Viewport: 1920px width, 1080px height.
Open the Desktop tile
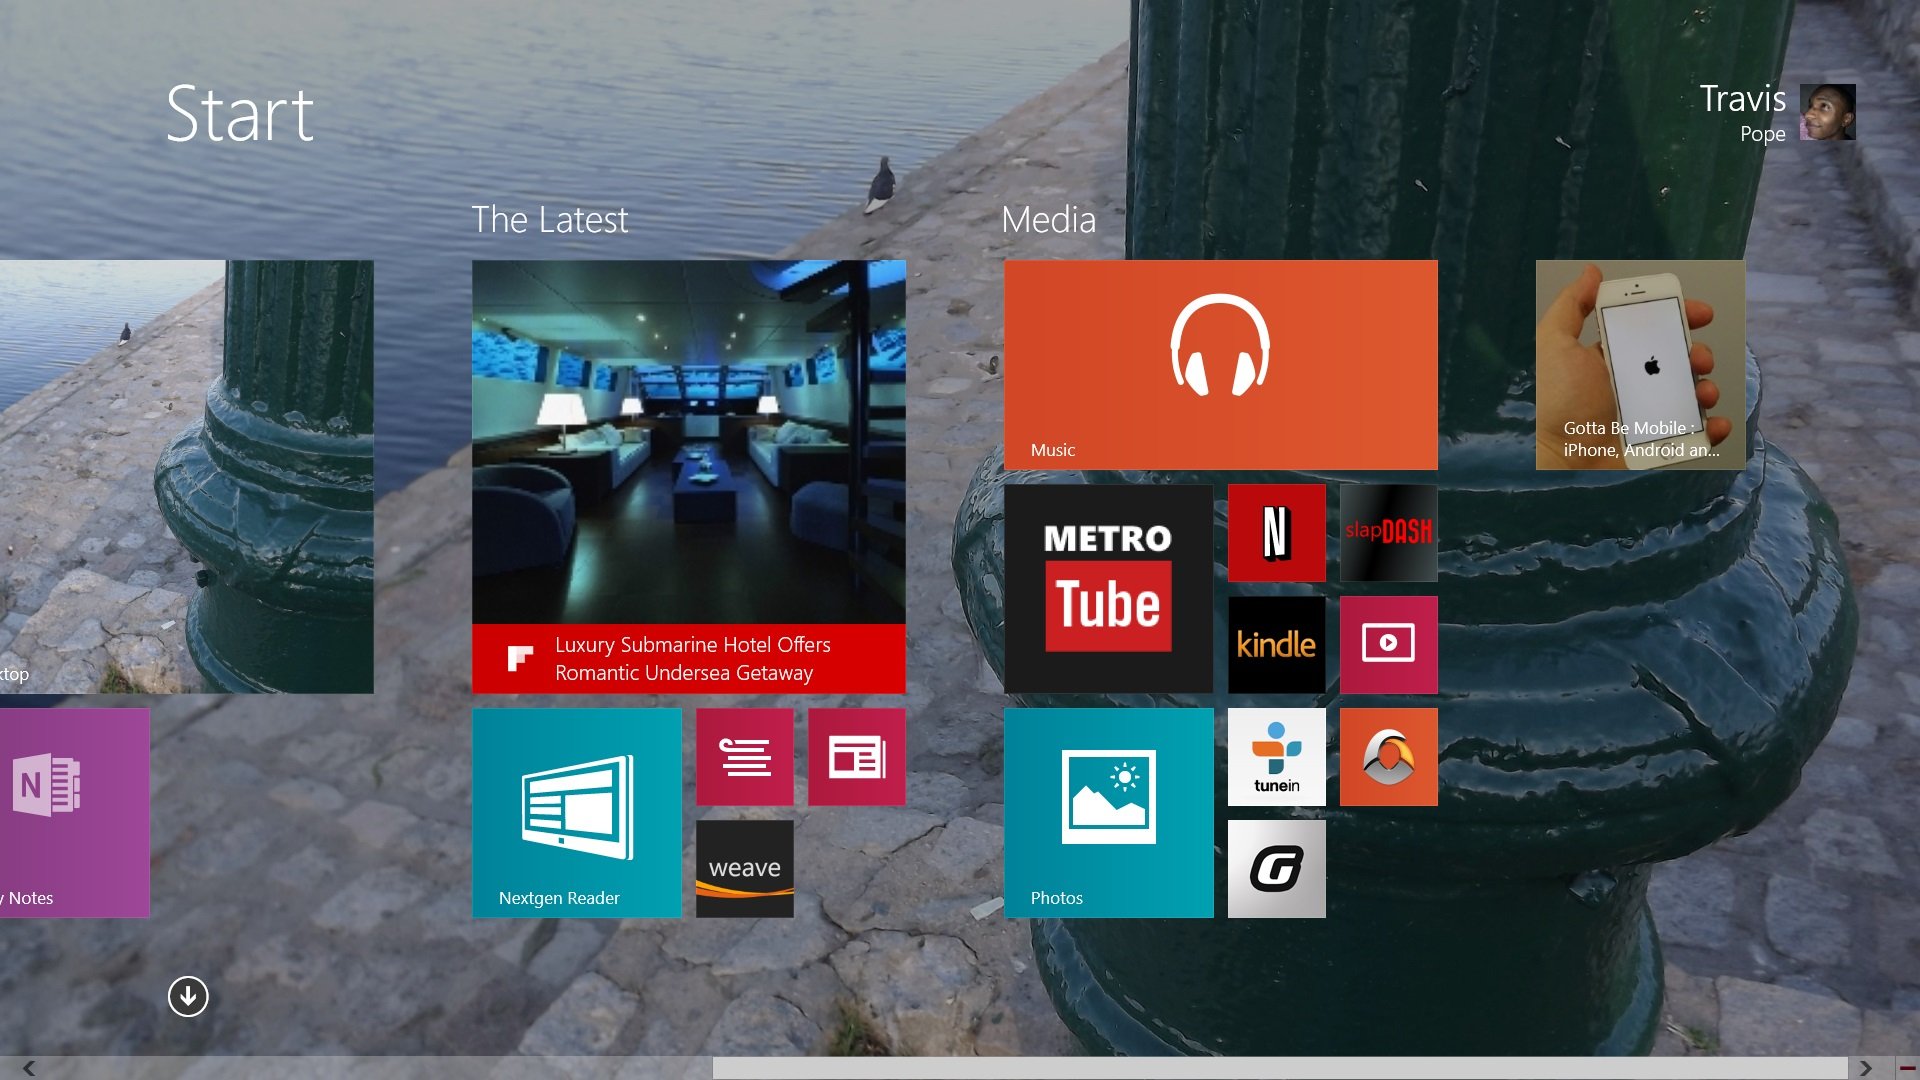pos(187,477)
